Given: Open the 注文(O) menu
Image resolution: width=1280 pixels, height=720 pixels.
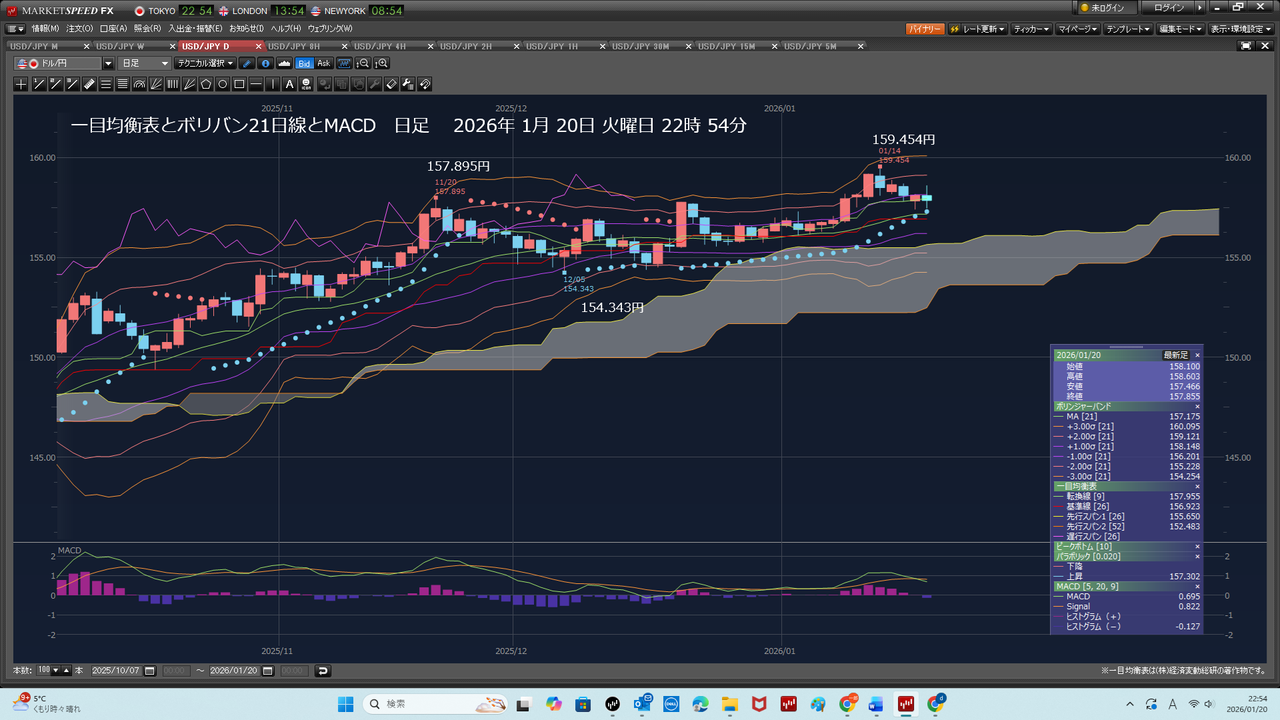Looking at the screenshot, I should point(80,29).
